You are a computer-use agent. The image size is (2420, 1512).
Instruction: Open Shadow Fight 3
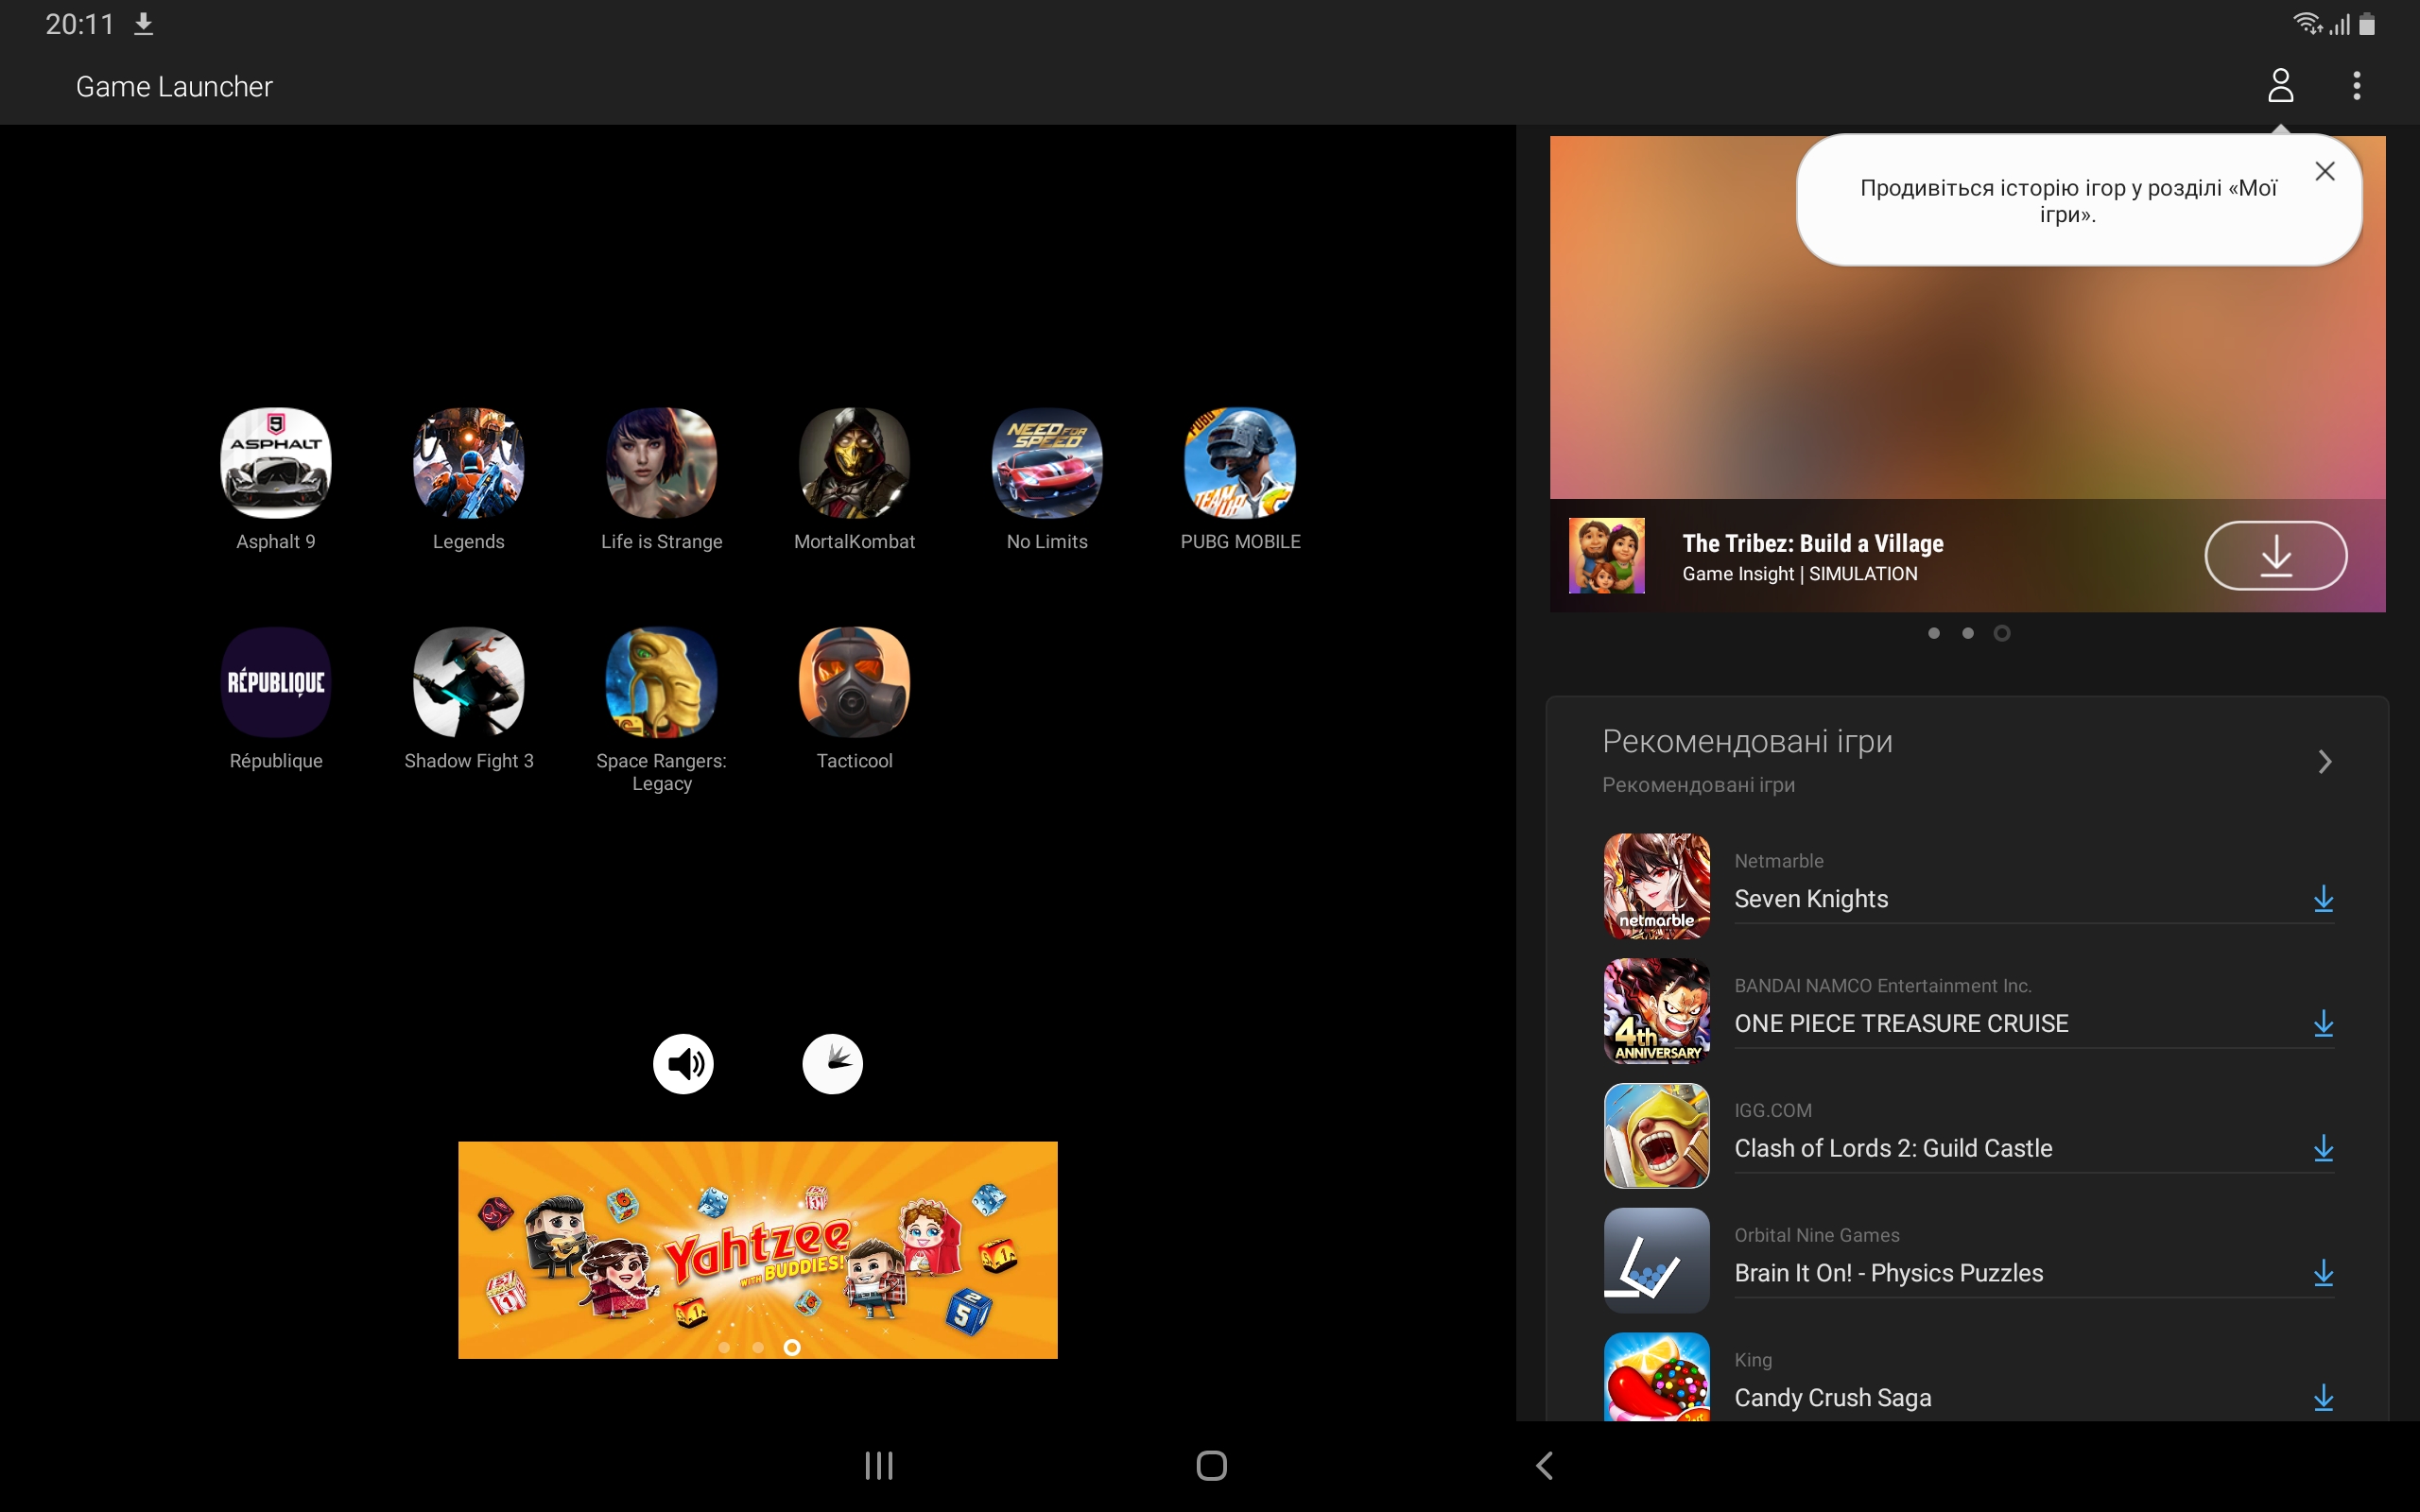click(468, 682)
